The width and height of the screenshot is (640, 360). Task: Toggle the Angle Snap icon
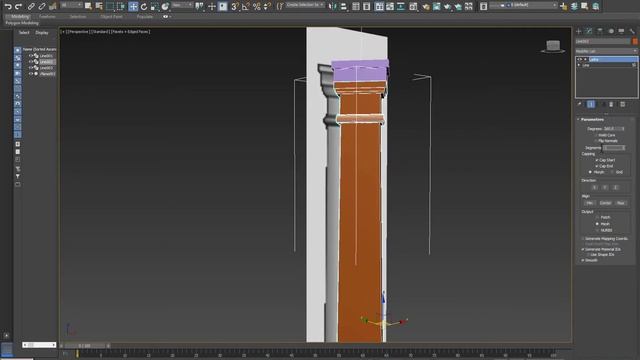[246, 6]
